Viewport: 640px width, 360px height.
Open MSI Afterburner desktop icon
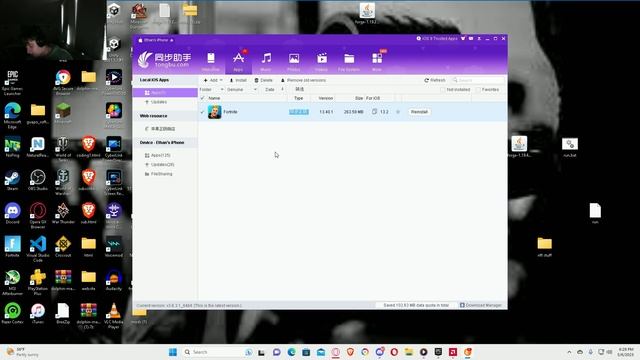(12, 282)
